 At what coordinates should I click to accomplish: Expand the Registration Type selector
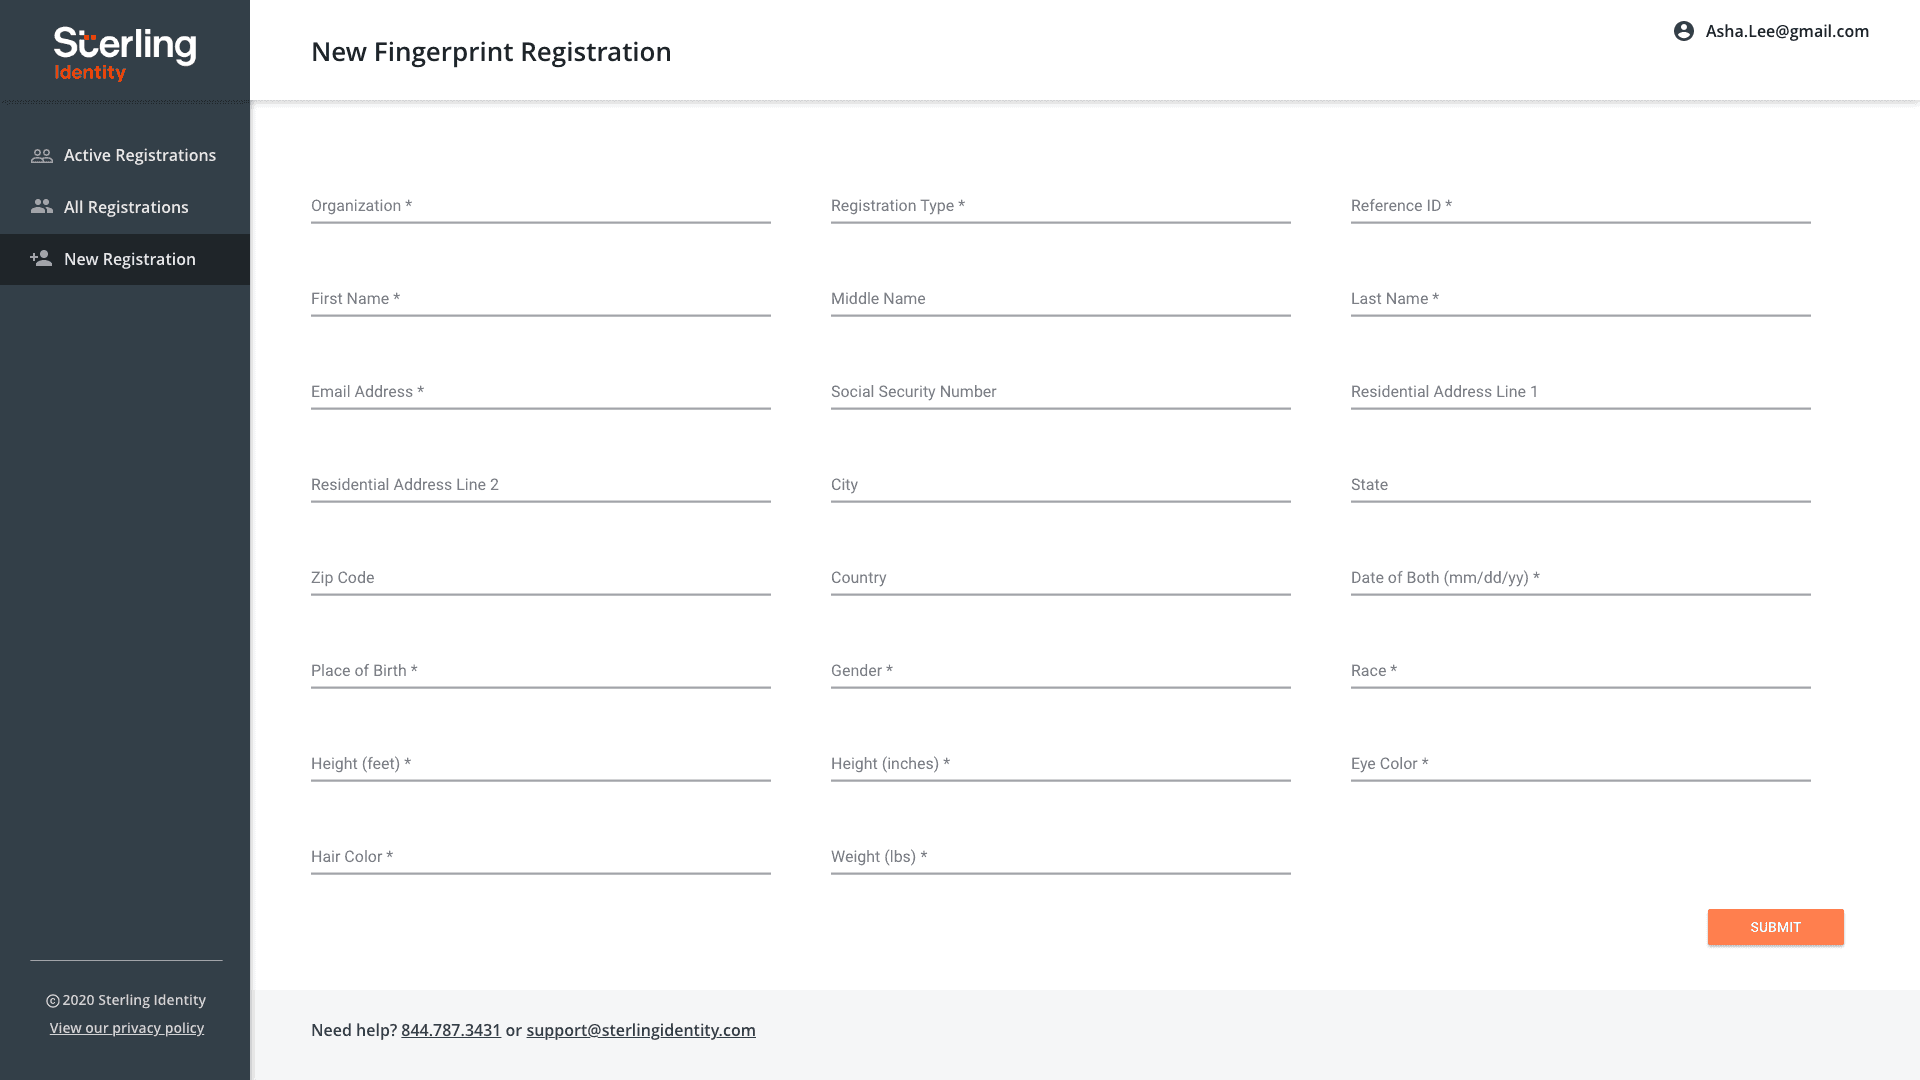(x=1060, y=206)
